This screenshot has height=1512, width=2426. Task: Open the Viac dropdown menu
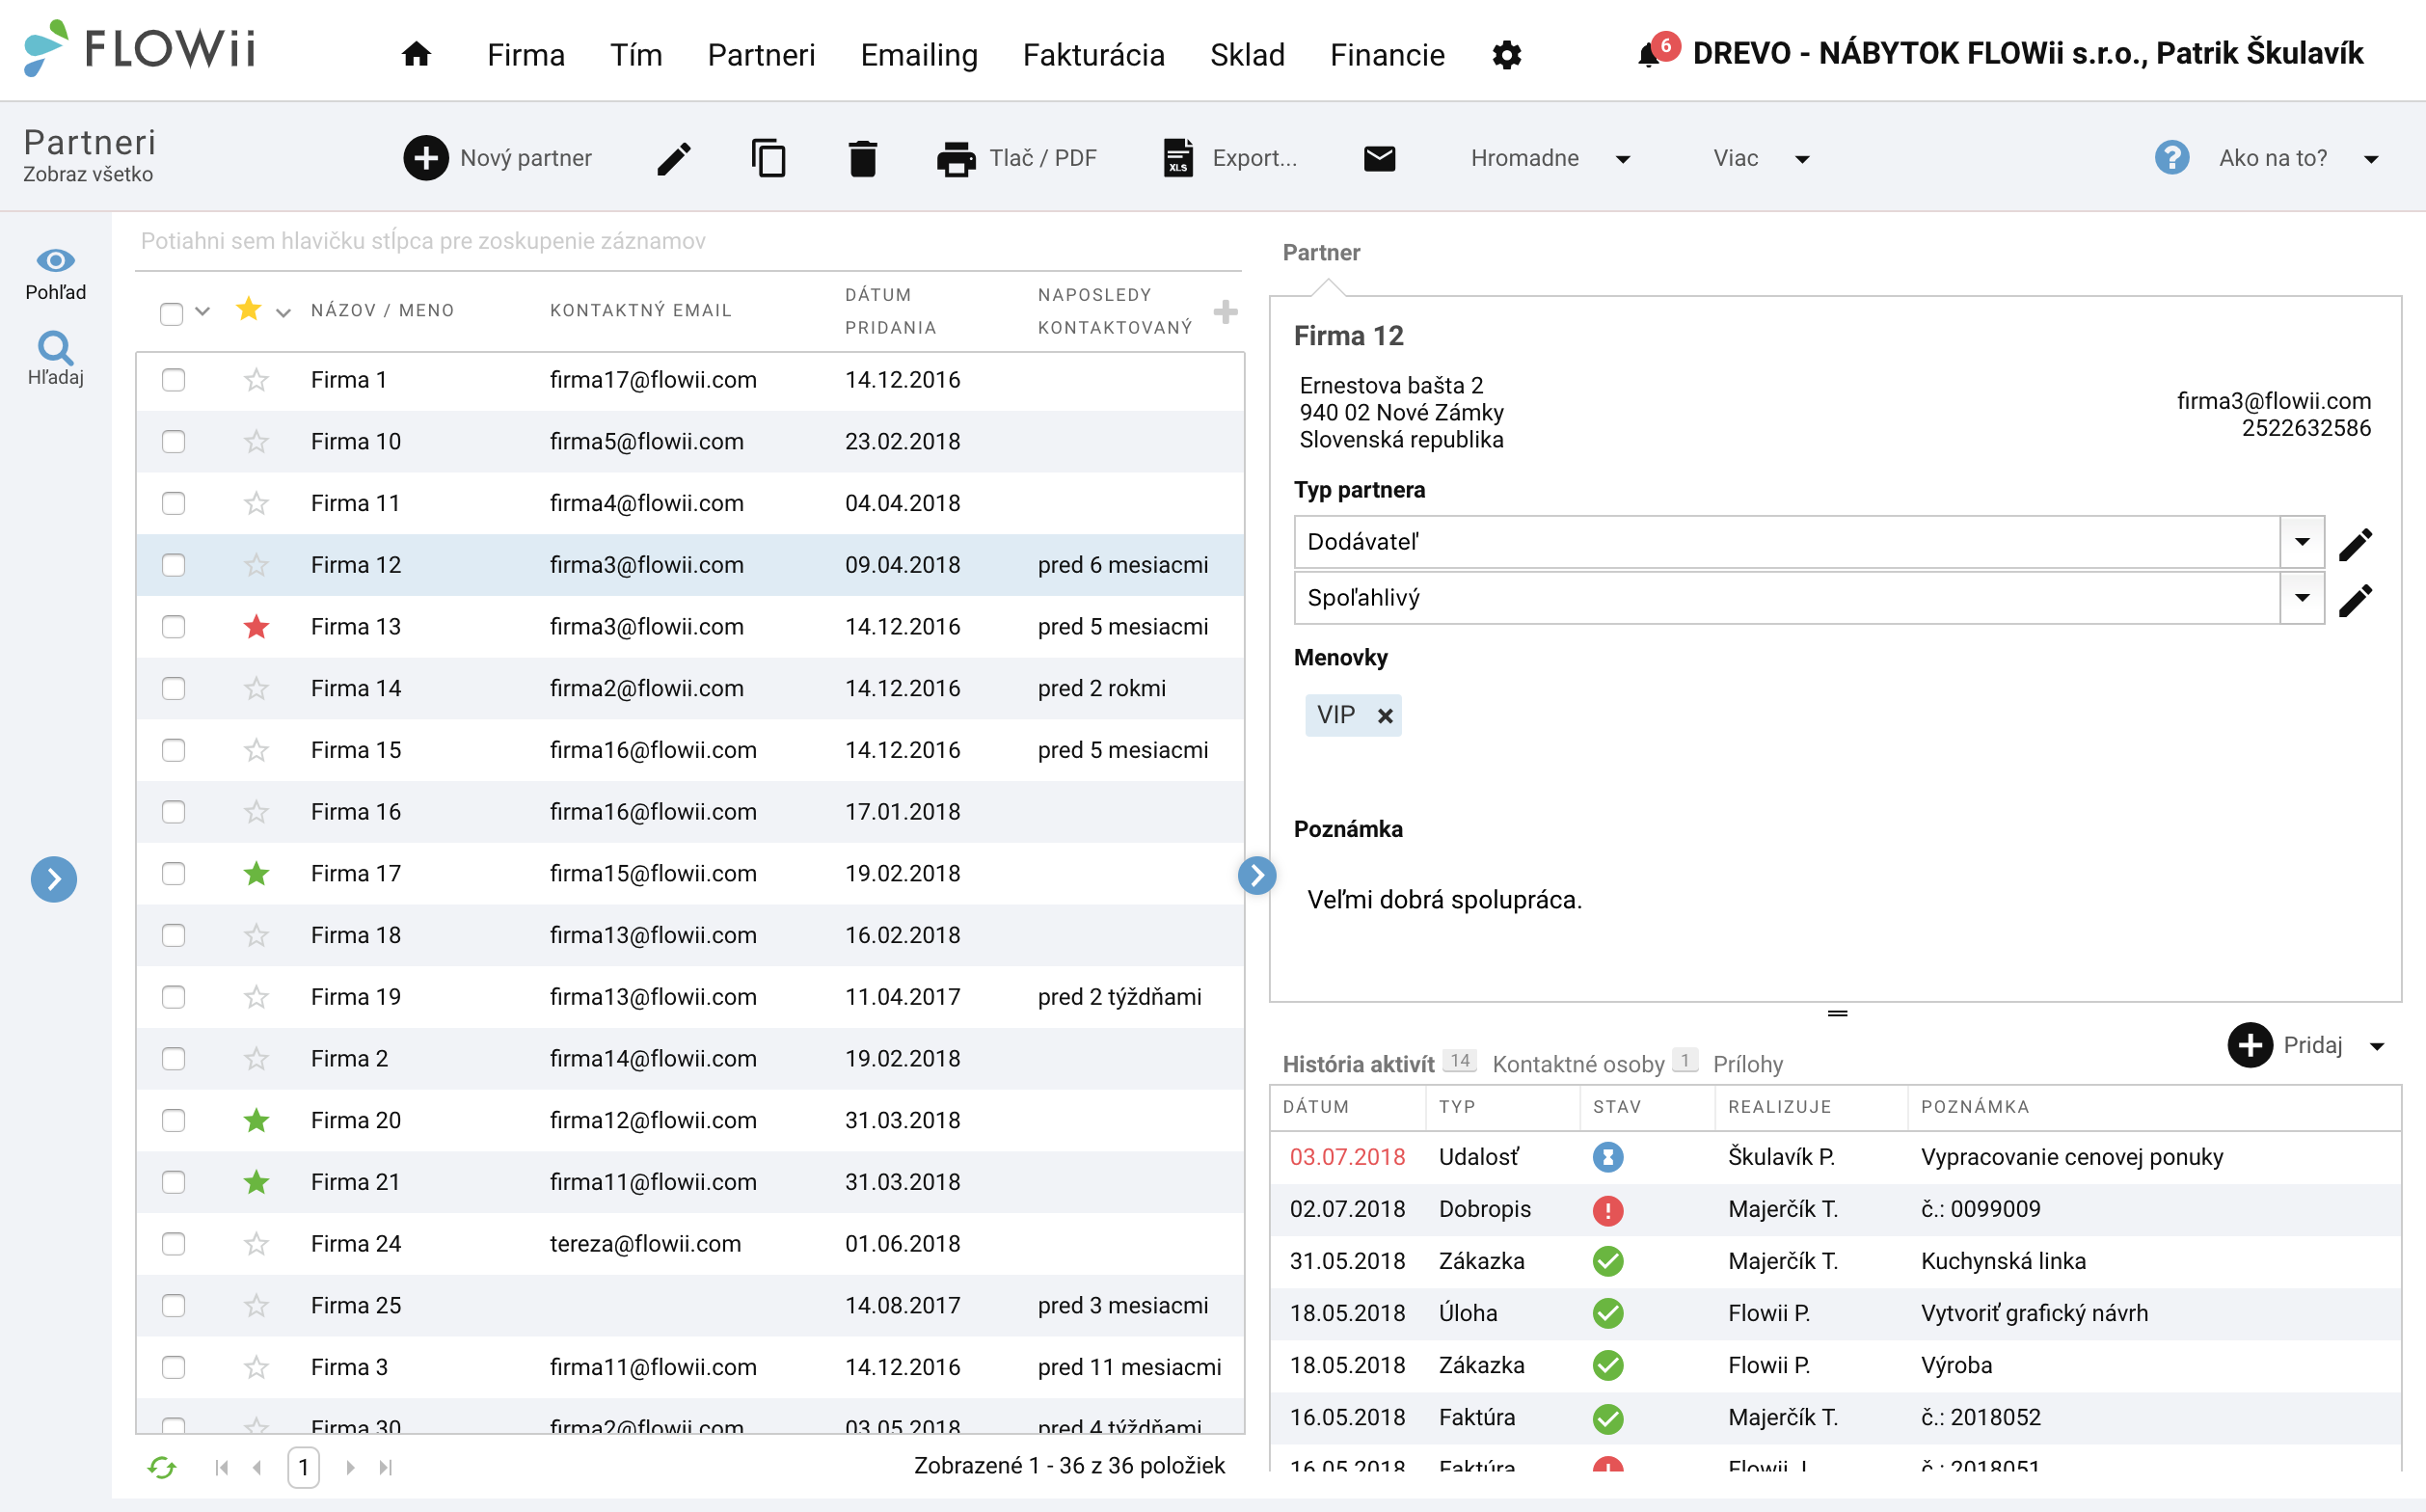1760,158
